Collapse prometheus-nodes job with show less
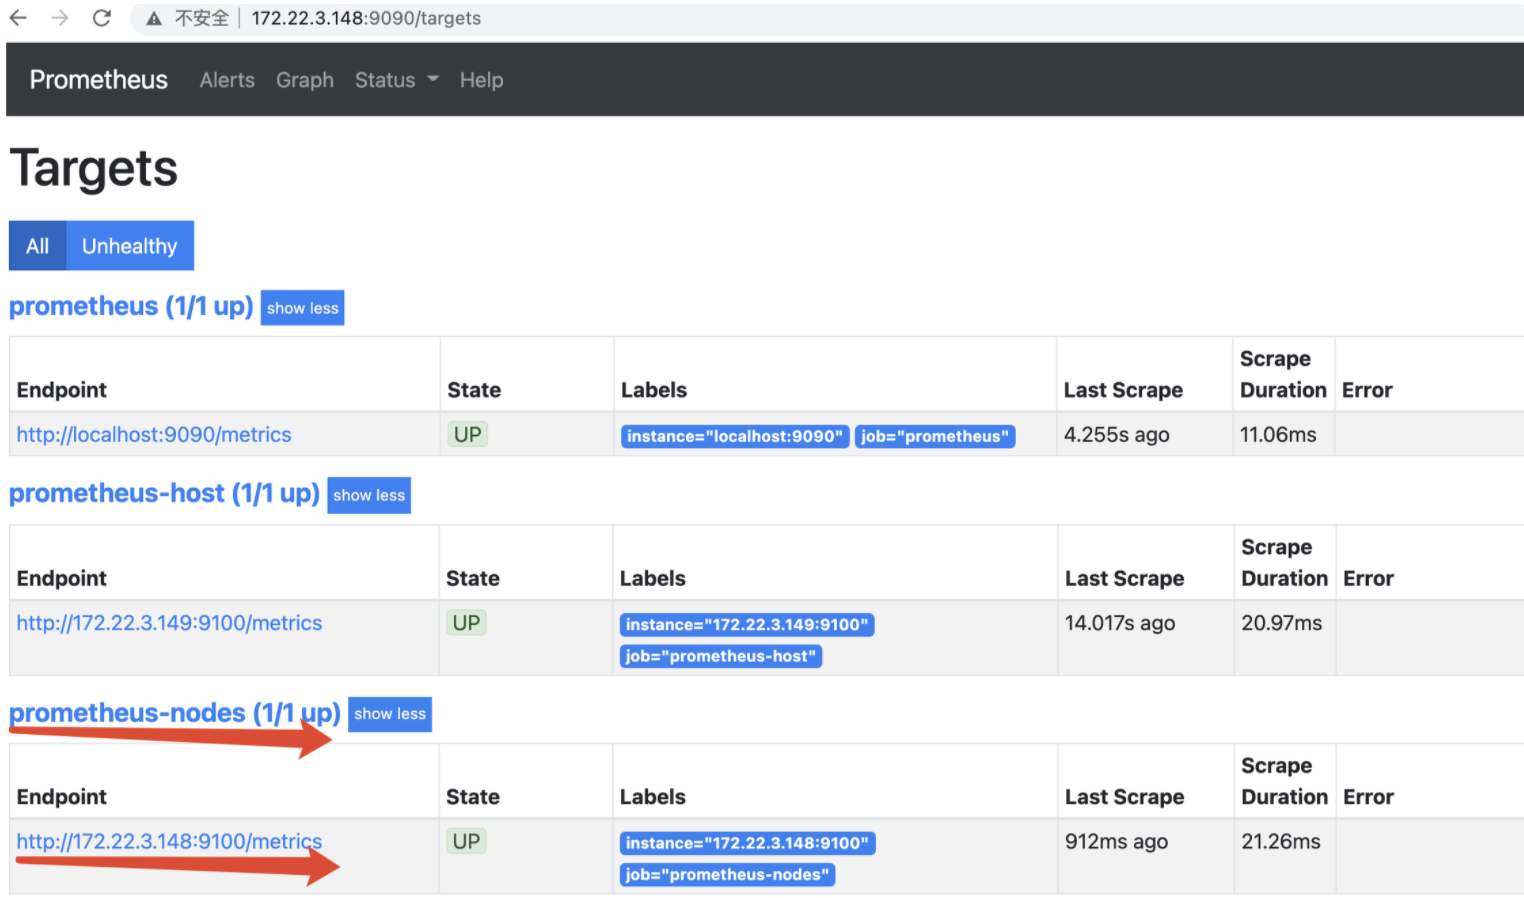 pyautogui.click(x=390, y=714)
